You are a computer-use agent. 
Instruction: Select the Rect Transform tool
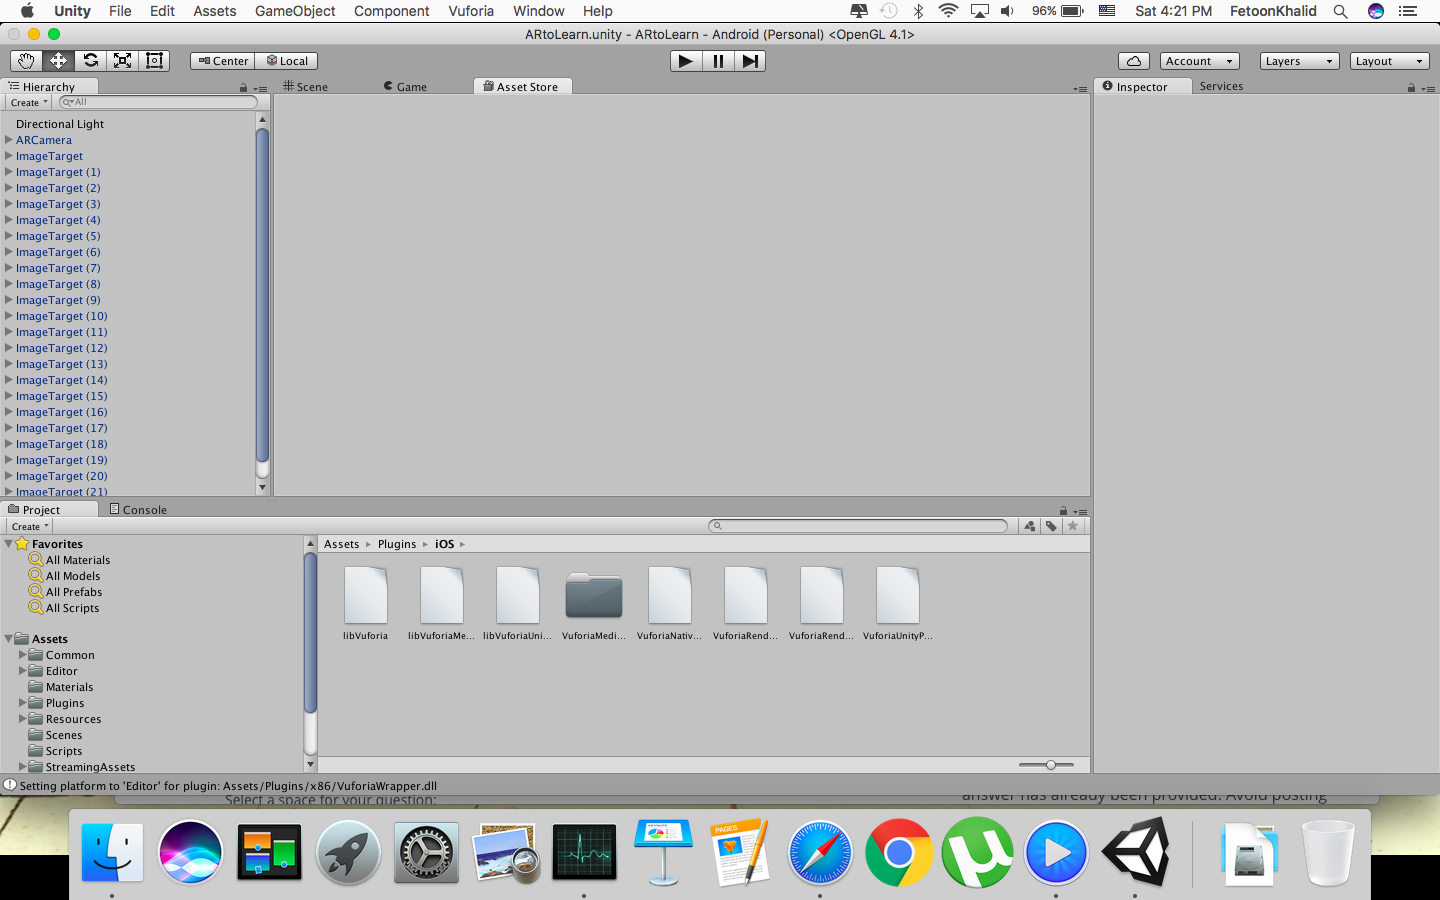pos(154,61)
